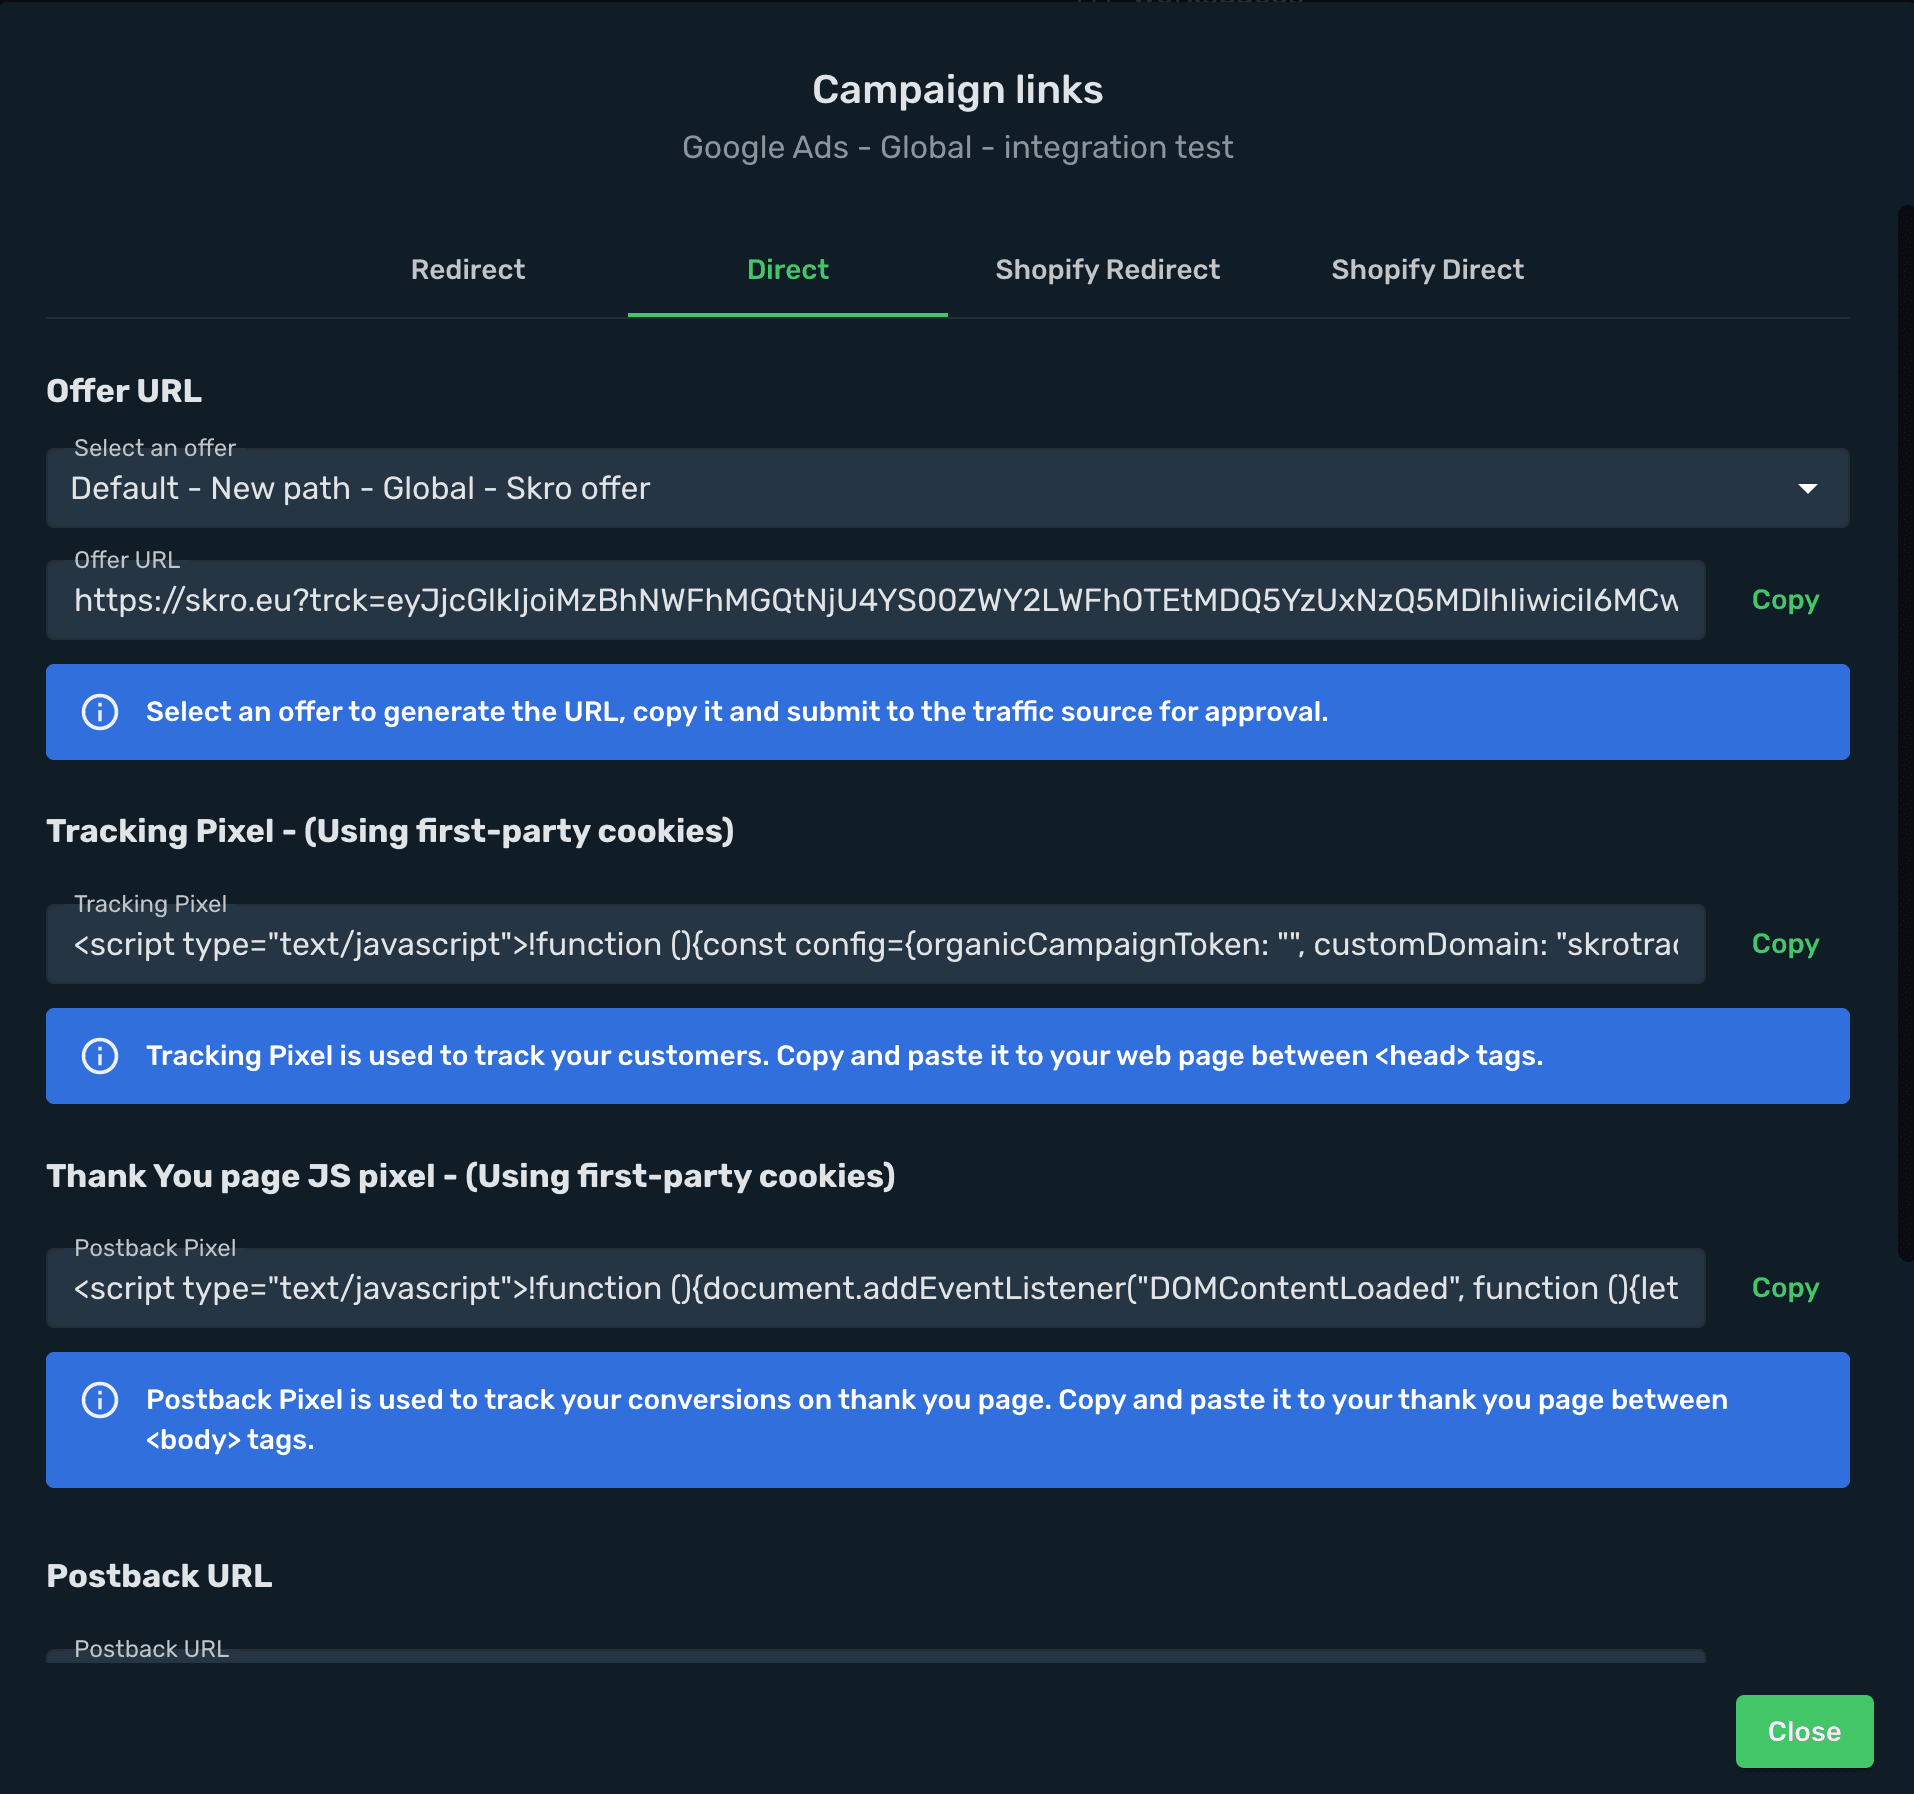Select the Direct tab
The height and width of the screenshot is (1794, 1914).
[x=788, y=270]
